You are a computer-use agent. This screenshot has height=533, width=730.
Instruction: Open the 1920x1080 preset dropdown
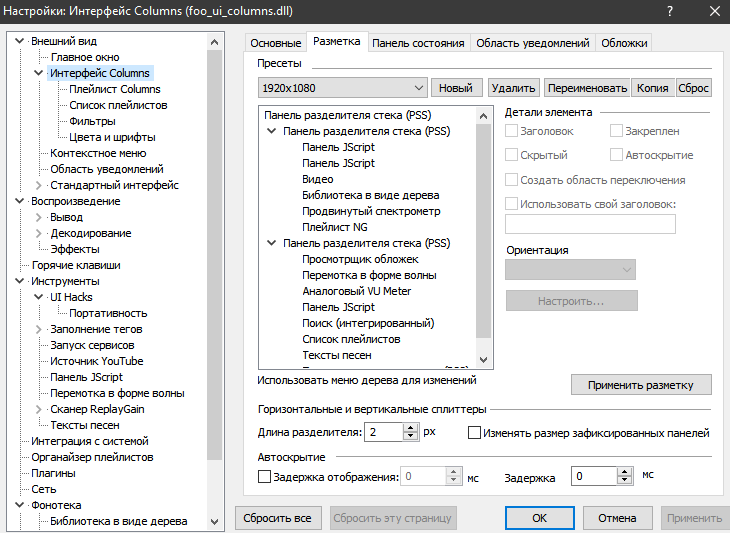click(342, 88)
